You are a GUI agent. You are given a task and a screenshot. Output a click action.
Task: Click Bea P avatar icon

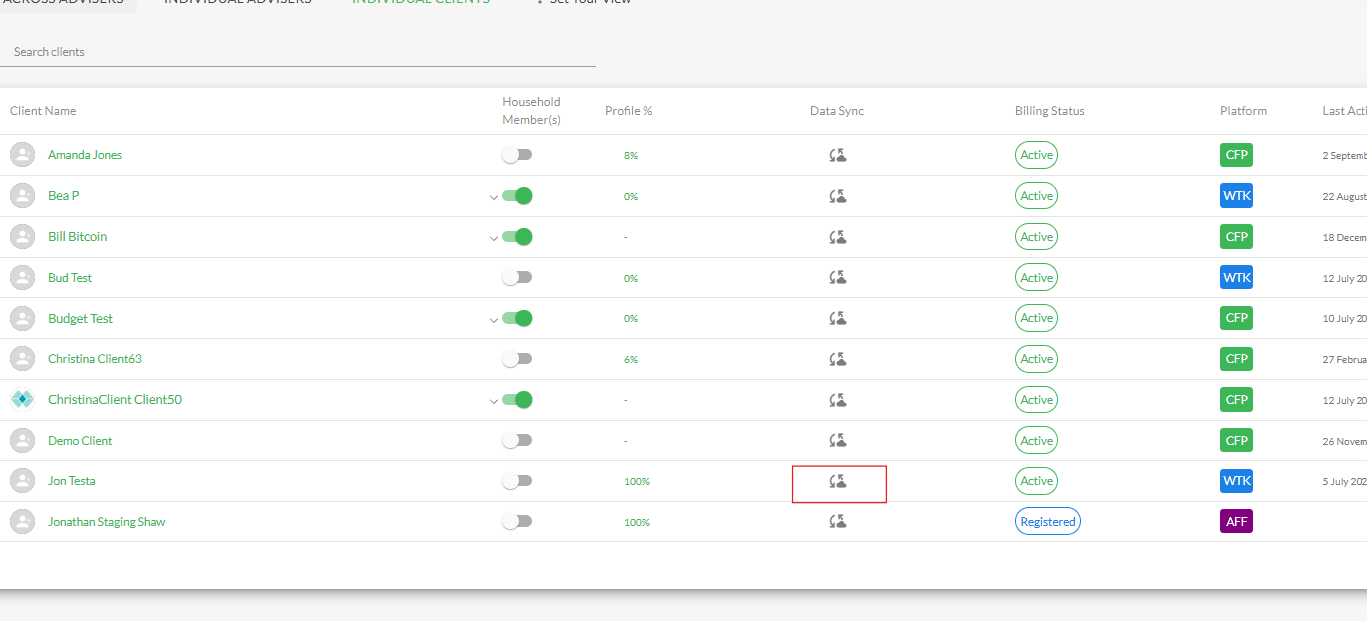point(22,196)
